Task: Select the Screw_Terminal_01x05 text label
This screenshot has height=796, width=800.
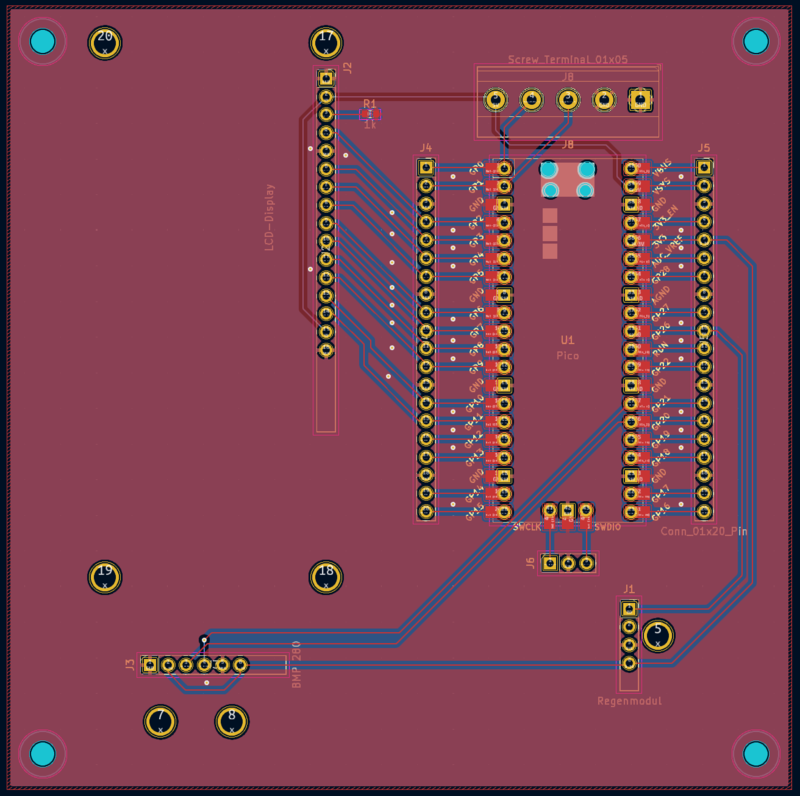Action: [567, 60]
